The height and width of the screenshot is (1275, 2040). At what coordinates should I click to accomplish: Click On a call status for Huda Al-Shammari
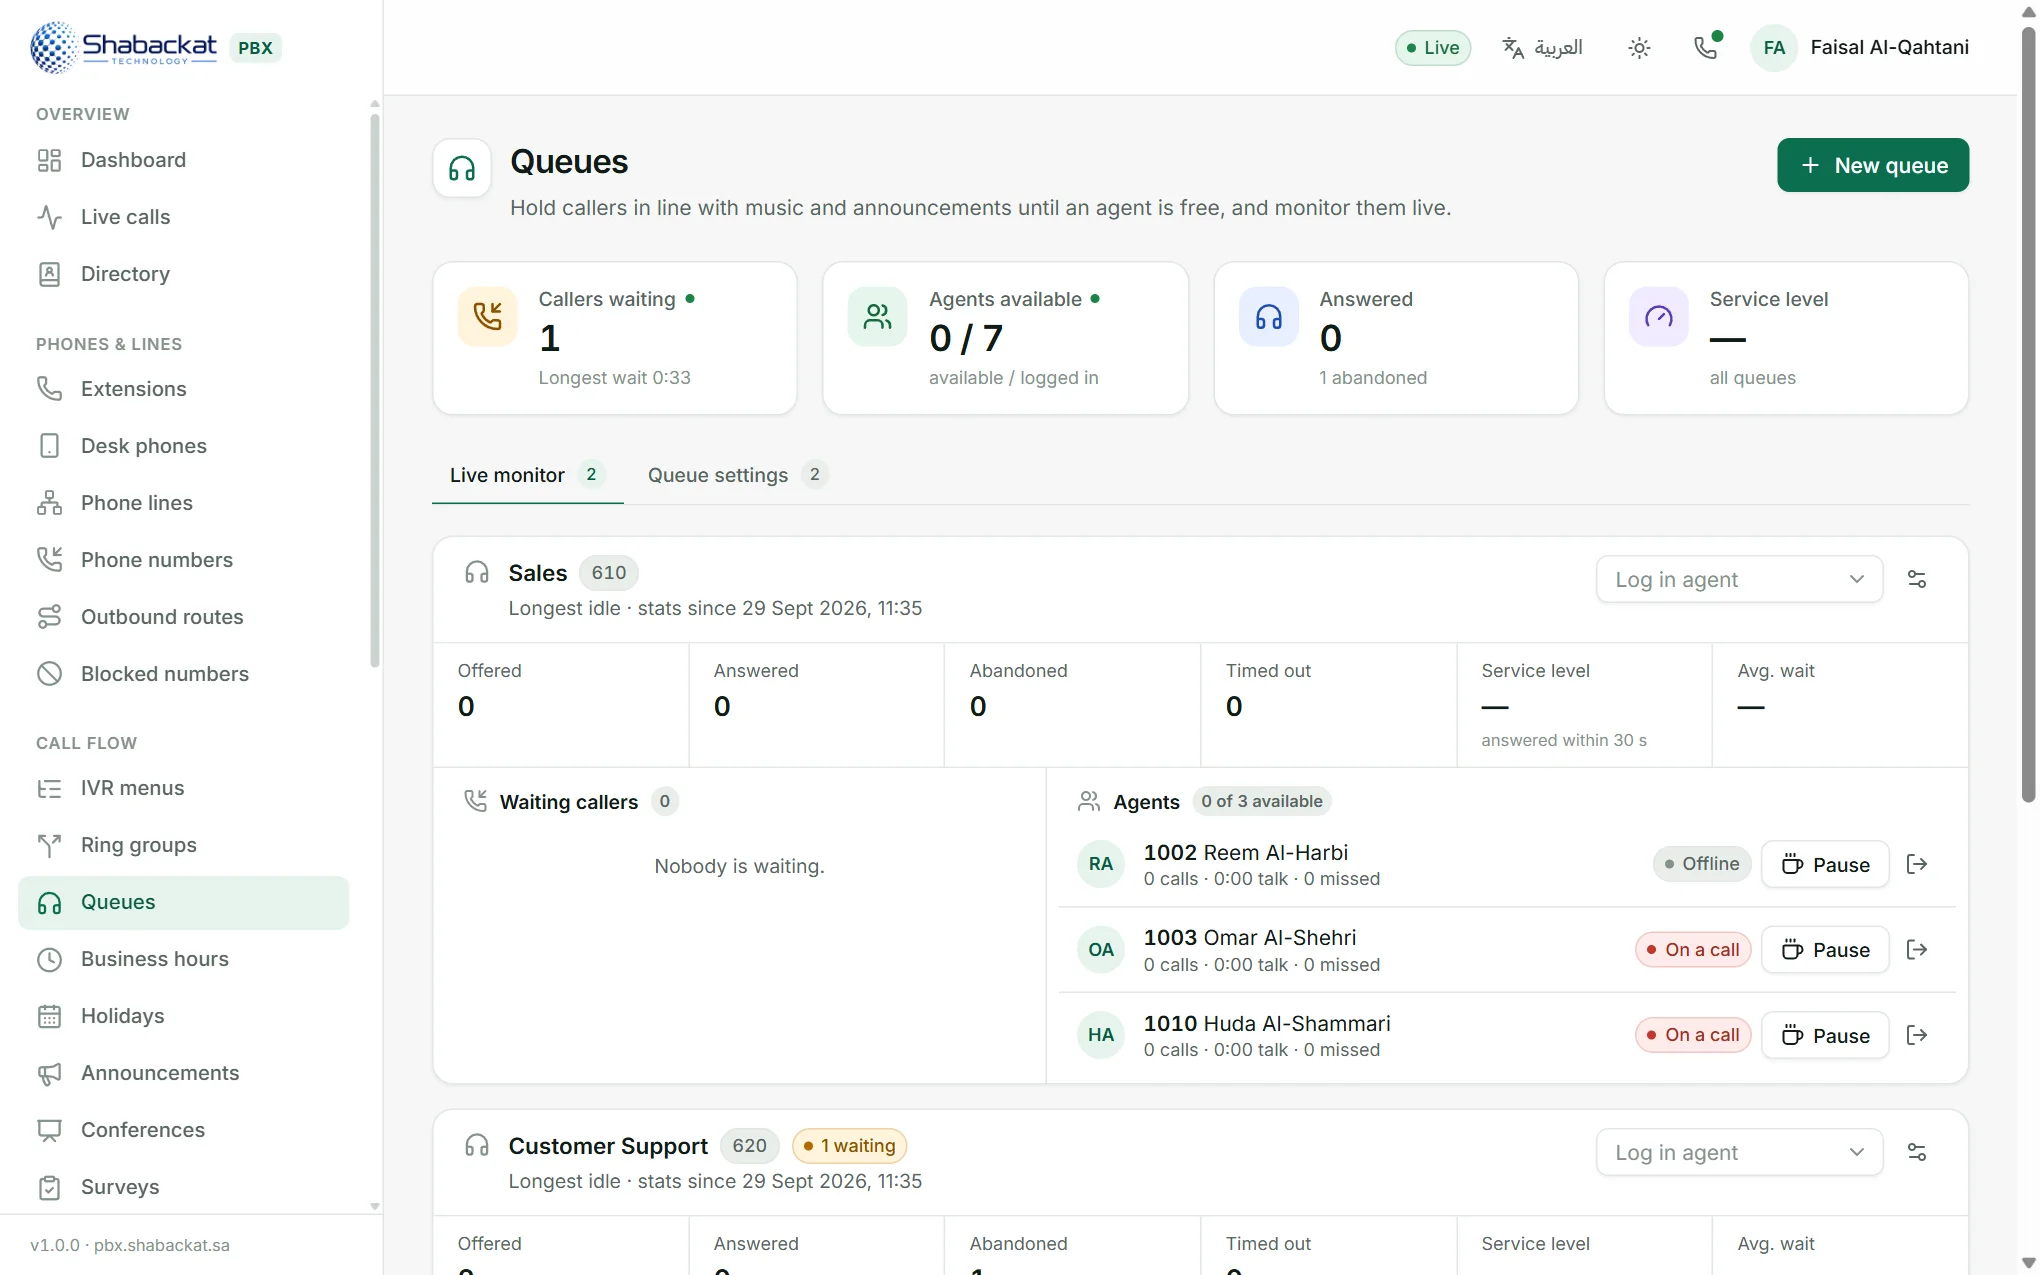pyautogui.click(x=1693, y=1035)
